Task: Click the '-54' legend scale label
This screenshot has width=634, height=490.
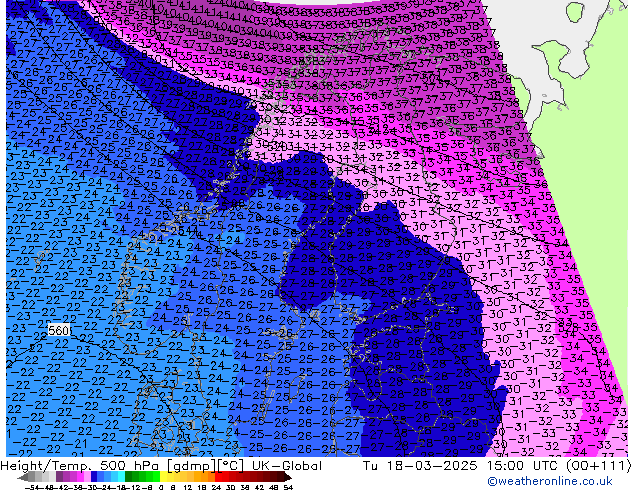Action: click(x=32, y=487)
